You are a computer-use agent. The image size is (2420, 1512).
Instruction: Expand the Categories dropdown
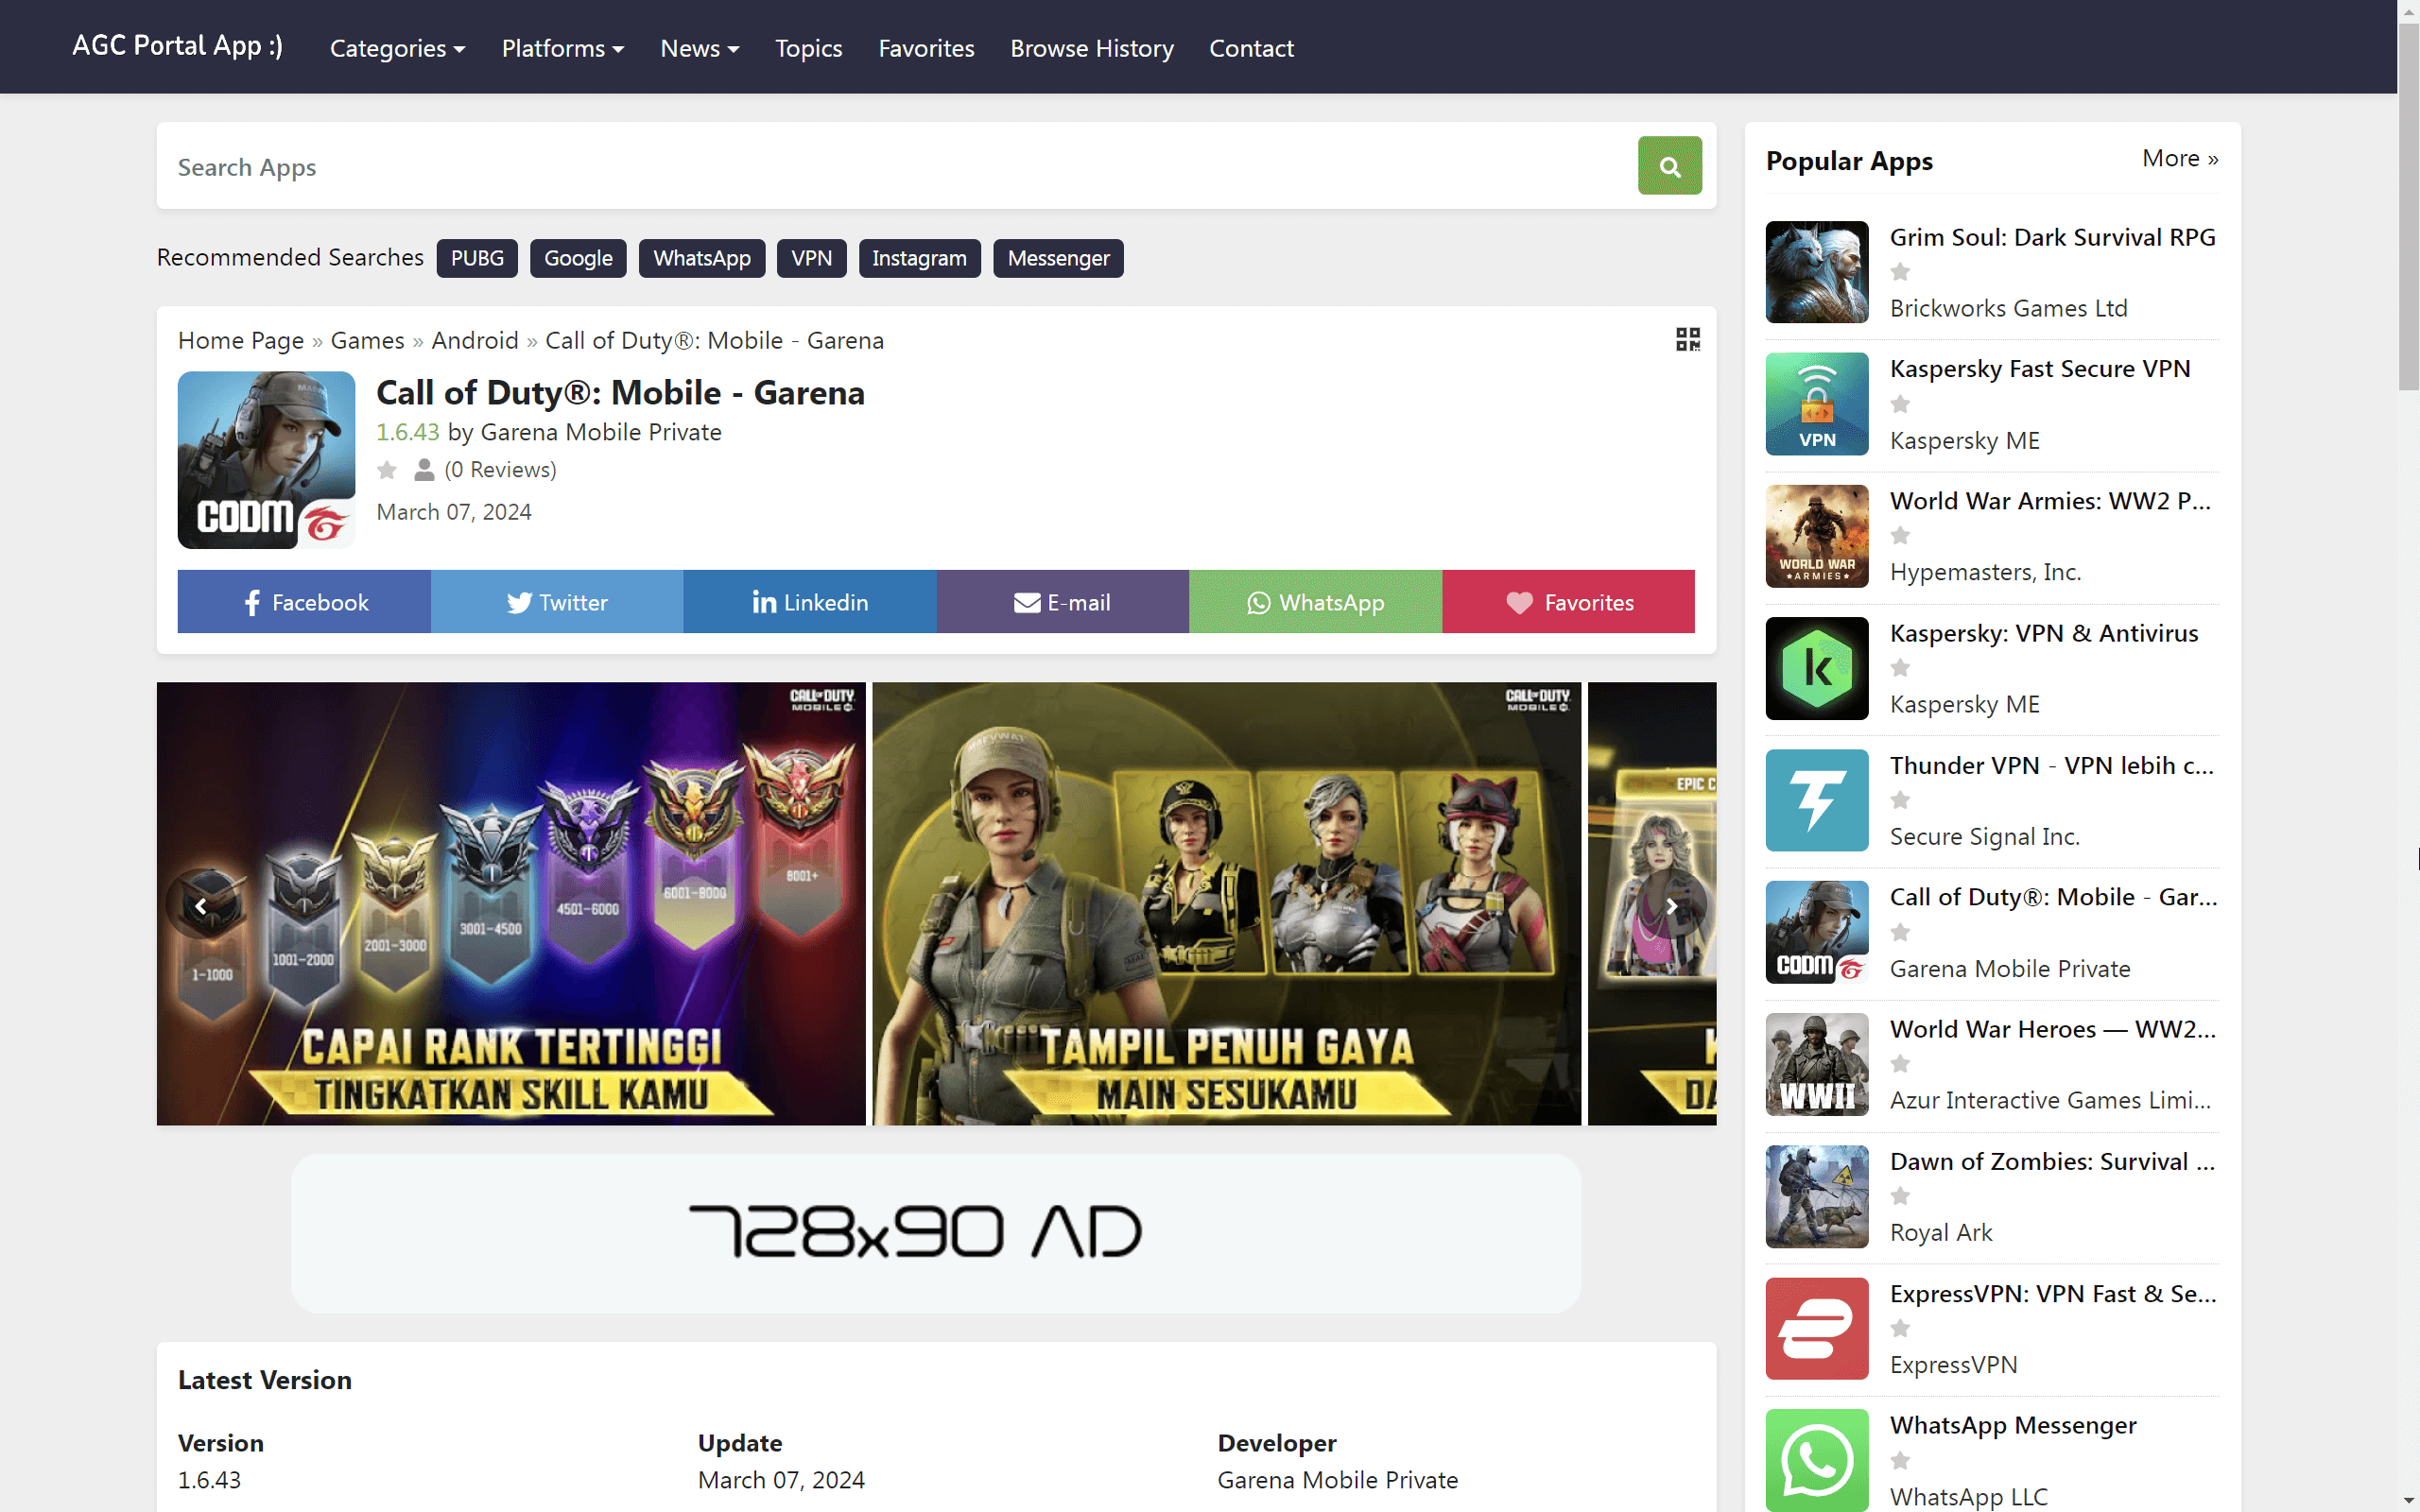tap(397, 48)
